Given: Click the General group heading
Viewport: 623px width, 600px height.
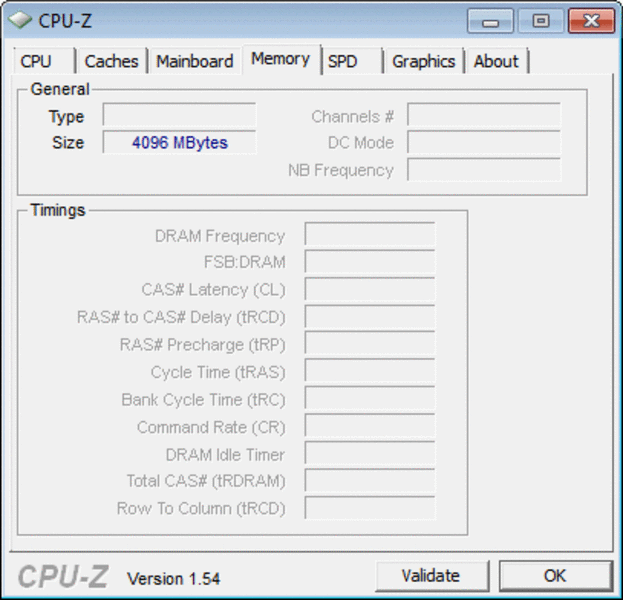Looking at the screenshot, I should tap(60, 89).
